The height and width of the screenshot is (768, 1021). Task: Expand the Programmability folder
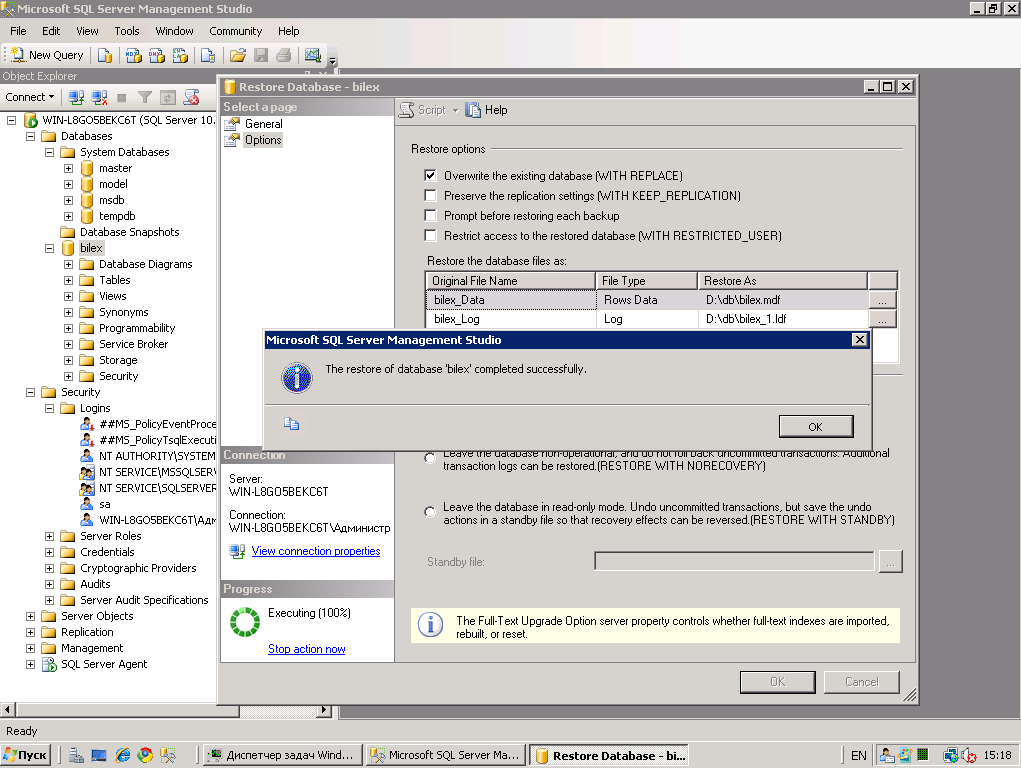[68, 328]
